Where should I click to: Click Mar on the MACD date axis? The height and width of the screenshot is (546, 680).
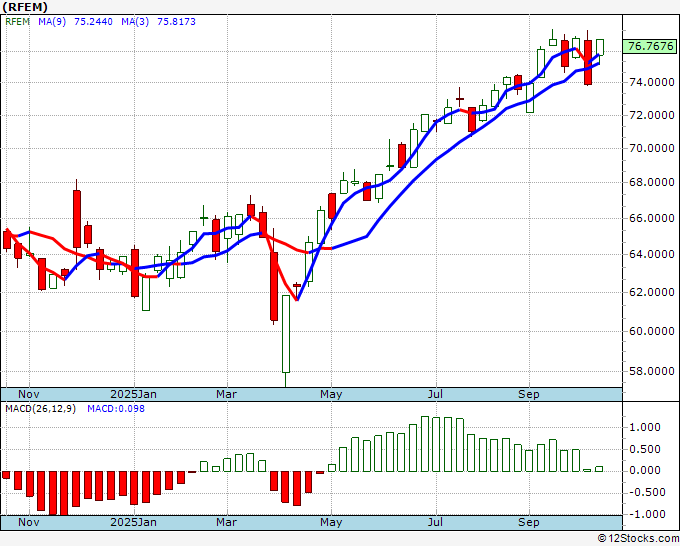click(226, 522)
